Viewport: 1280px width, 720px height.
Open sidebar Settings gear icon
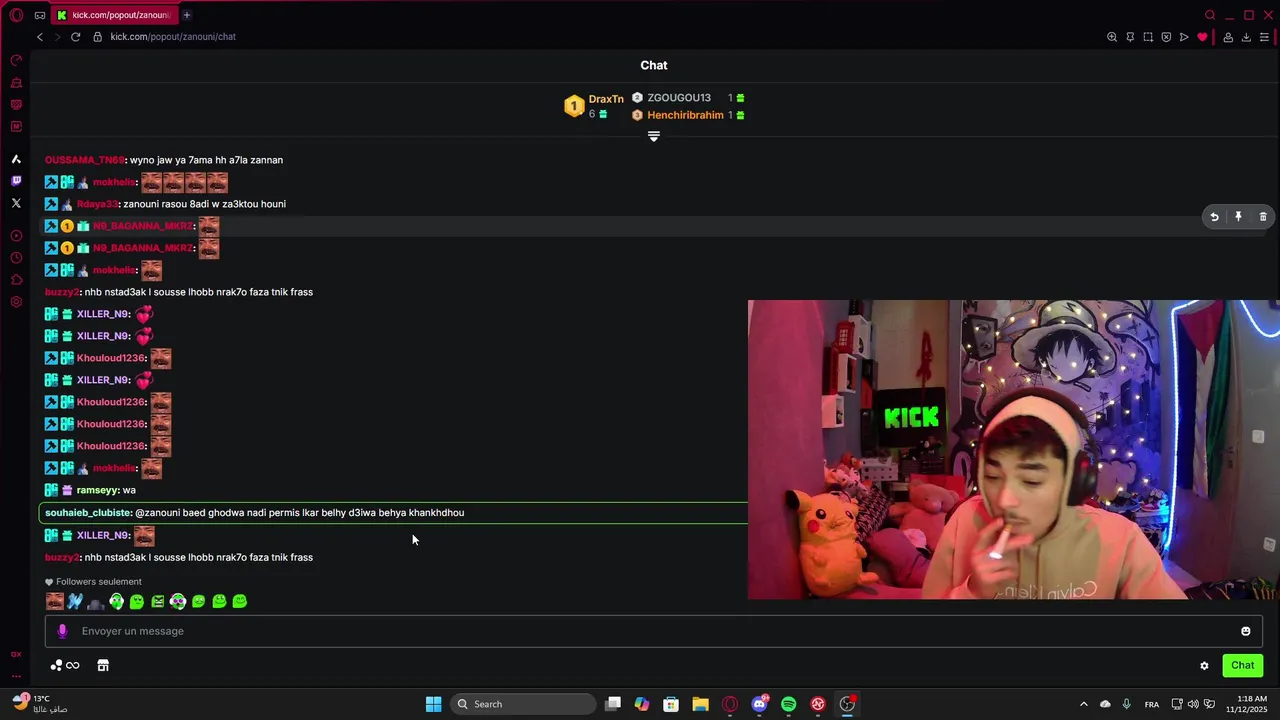click(x=16, y=302)
